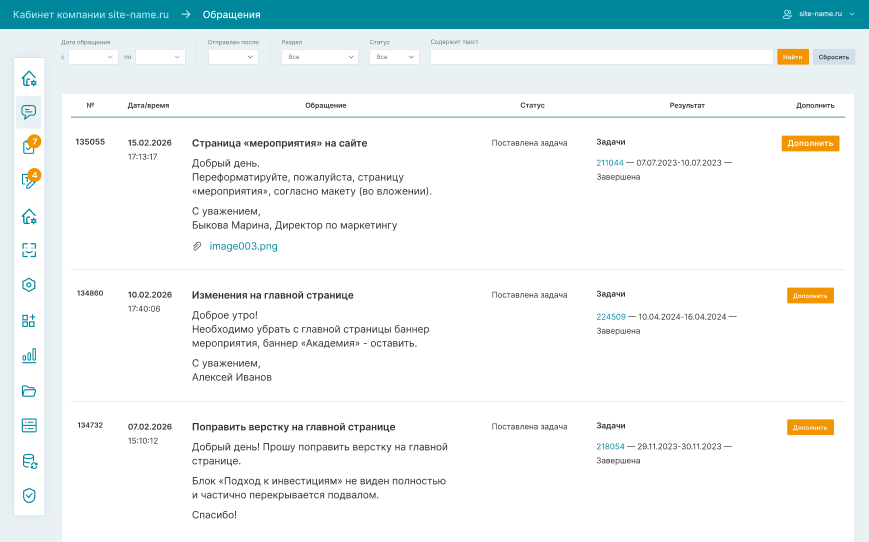Click Кабинет компании site-name.ru breadcrumb
This screenshot has height=542, width=869.
click(91, 15)
